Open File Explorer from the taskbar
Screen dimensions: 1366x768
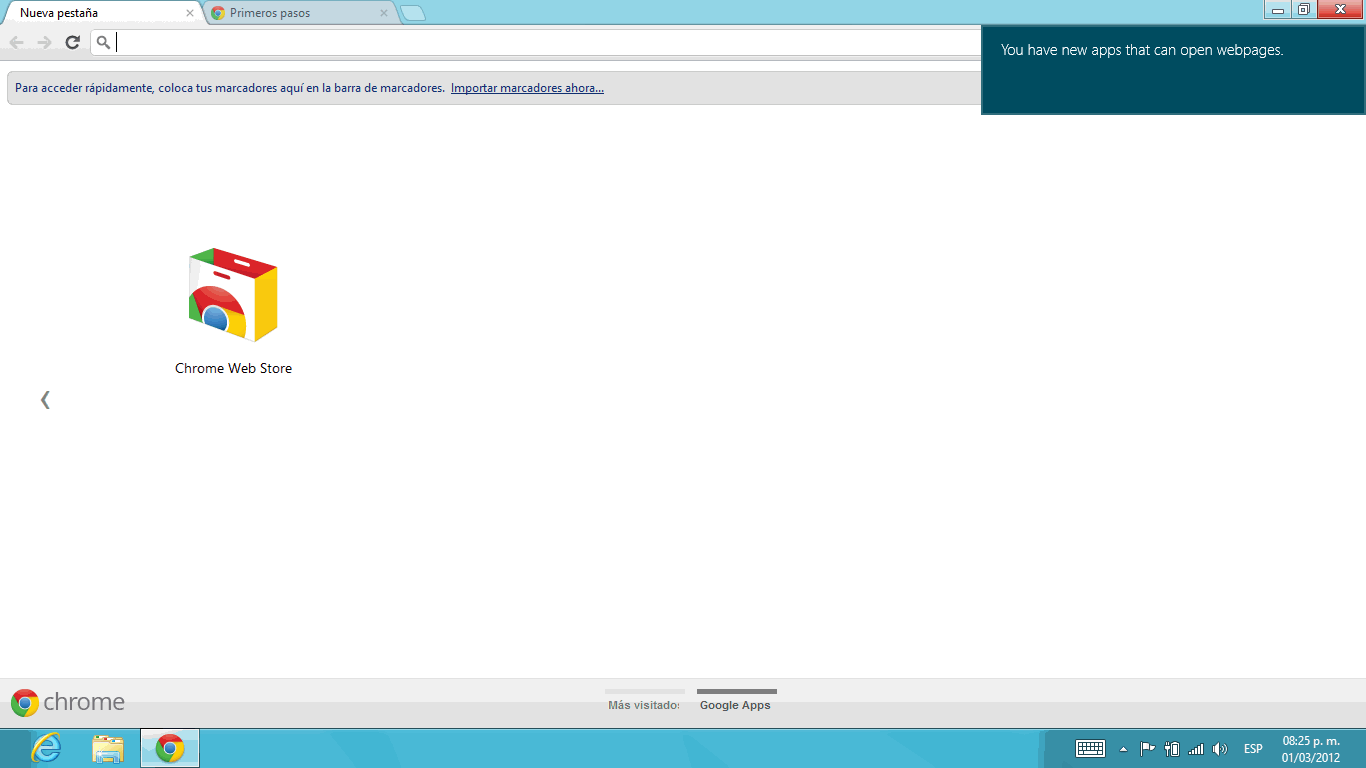pos(108,748)
